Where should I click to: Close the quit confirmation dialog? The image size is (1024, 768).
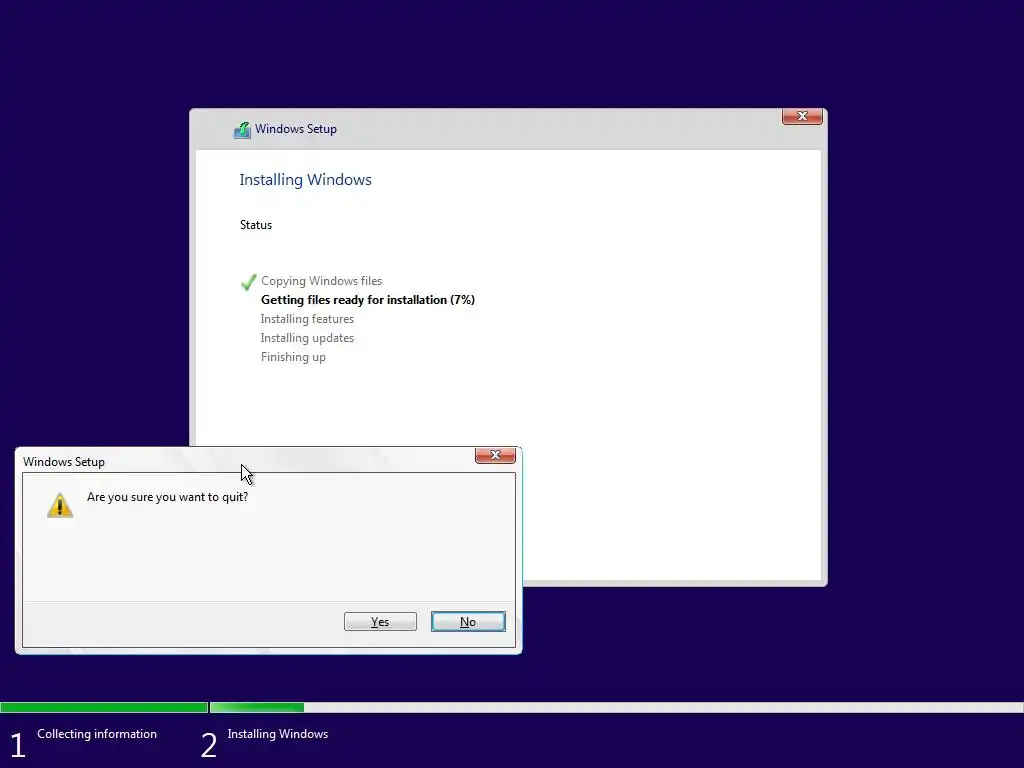click(x=495, y=455)
